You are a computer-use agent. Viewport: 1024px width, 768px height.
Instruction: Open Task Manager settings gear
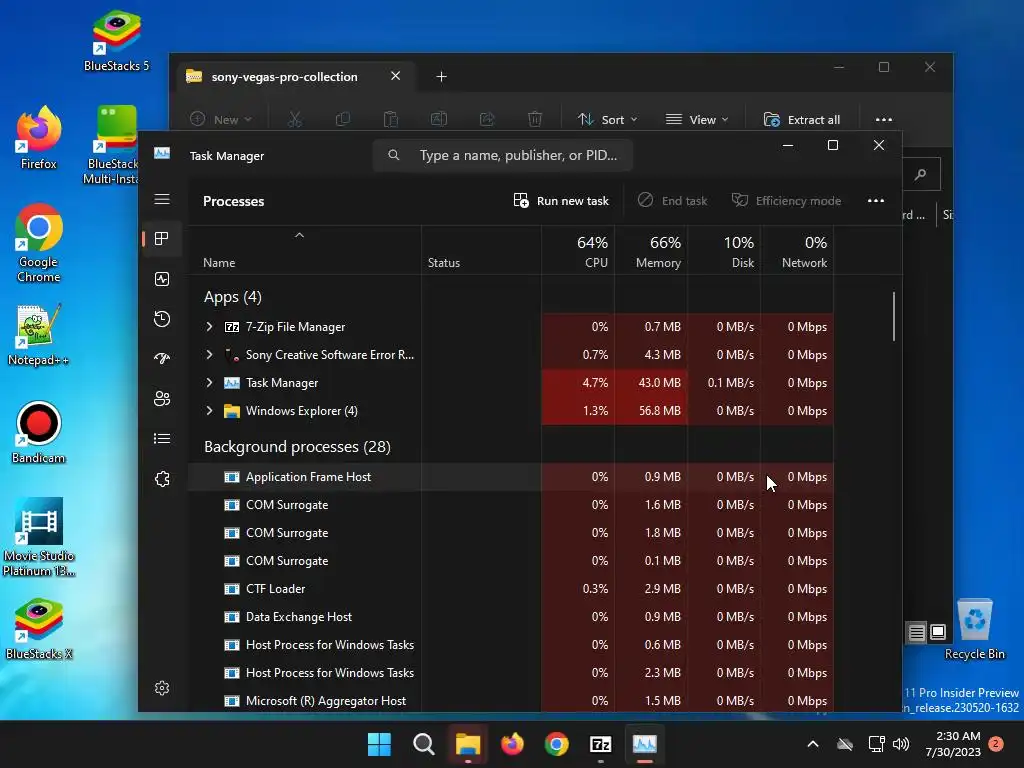click(x=162, y=688)
